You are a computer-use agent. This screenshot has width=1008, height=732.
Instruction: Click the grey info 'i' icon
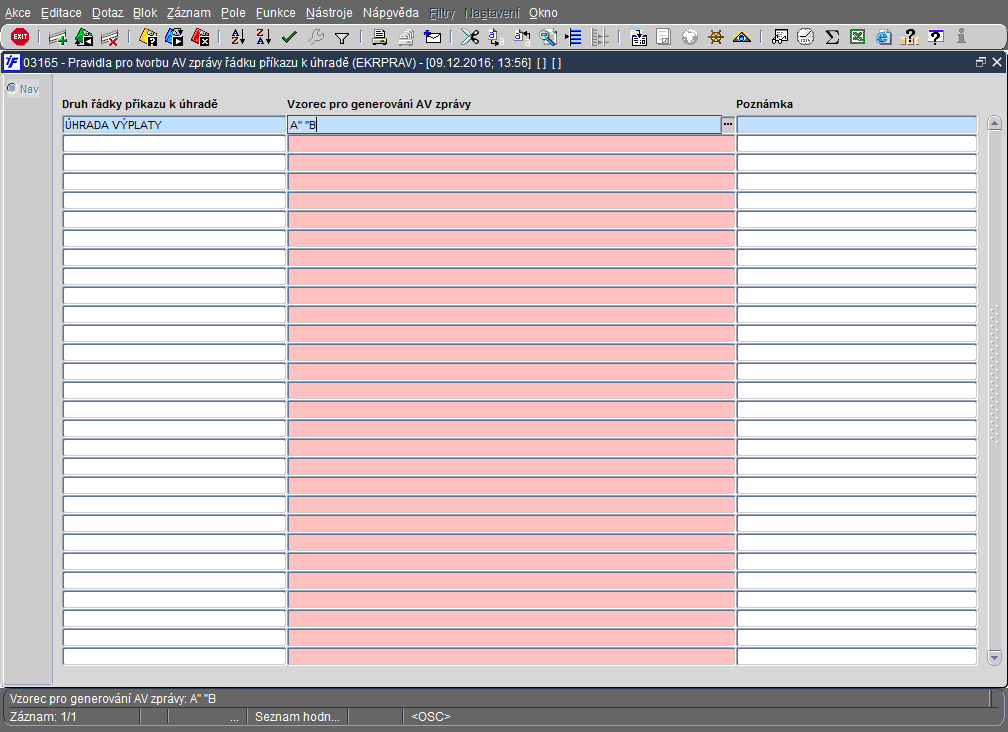961,37
